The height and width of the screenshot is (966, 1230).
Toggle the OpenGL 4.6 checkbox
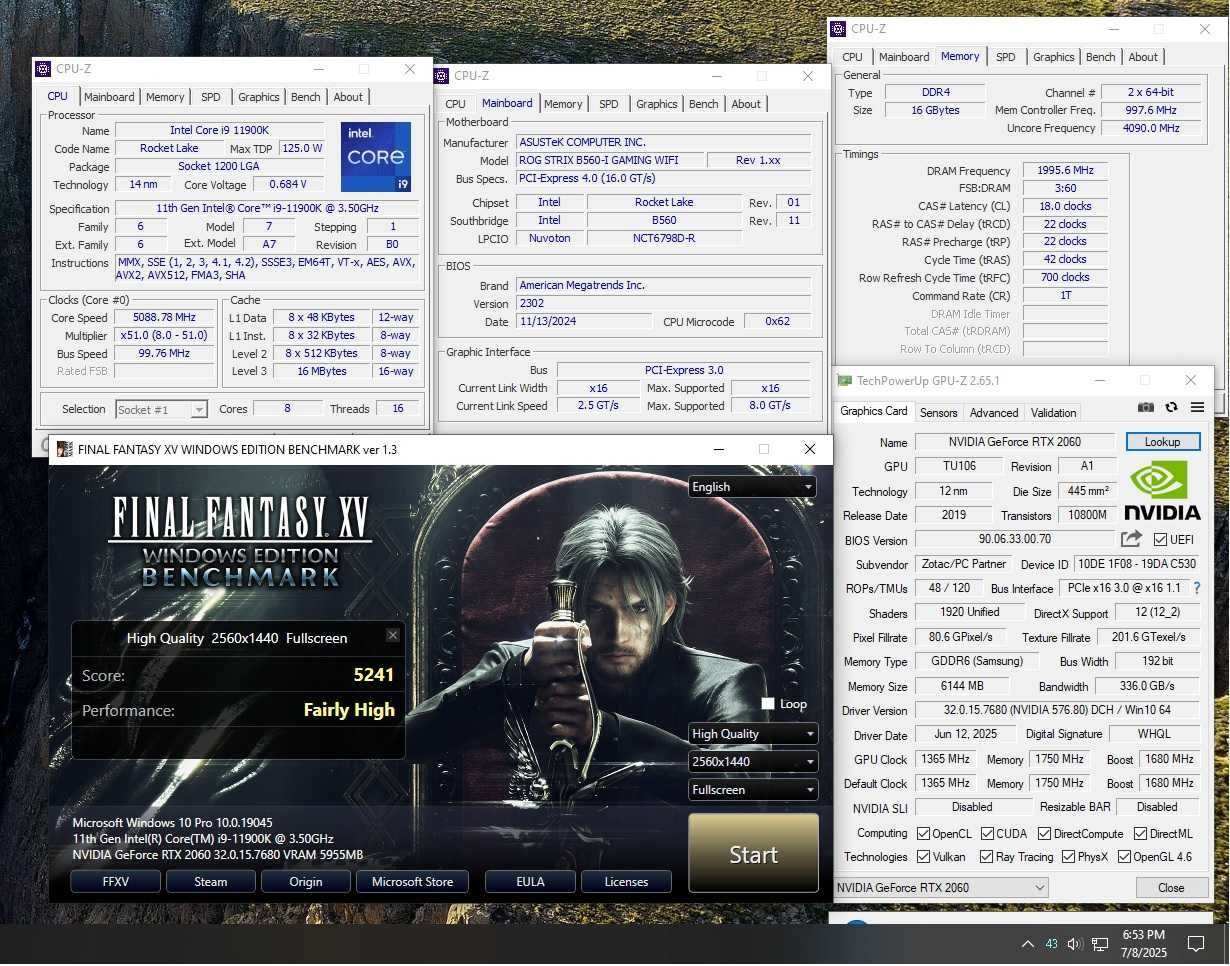tap(1124, 857)
